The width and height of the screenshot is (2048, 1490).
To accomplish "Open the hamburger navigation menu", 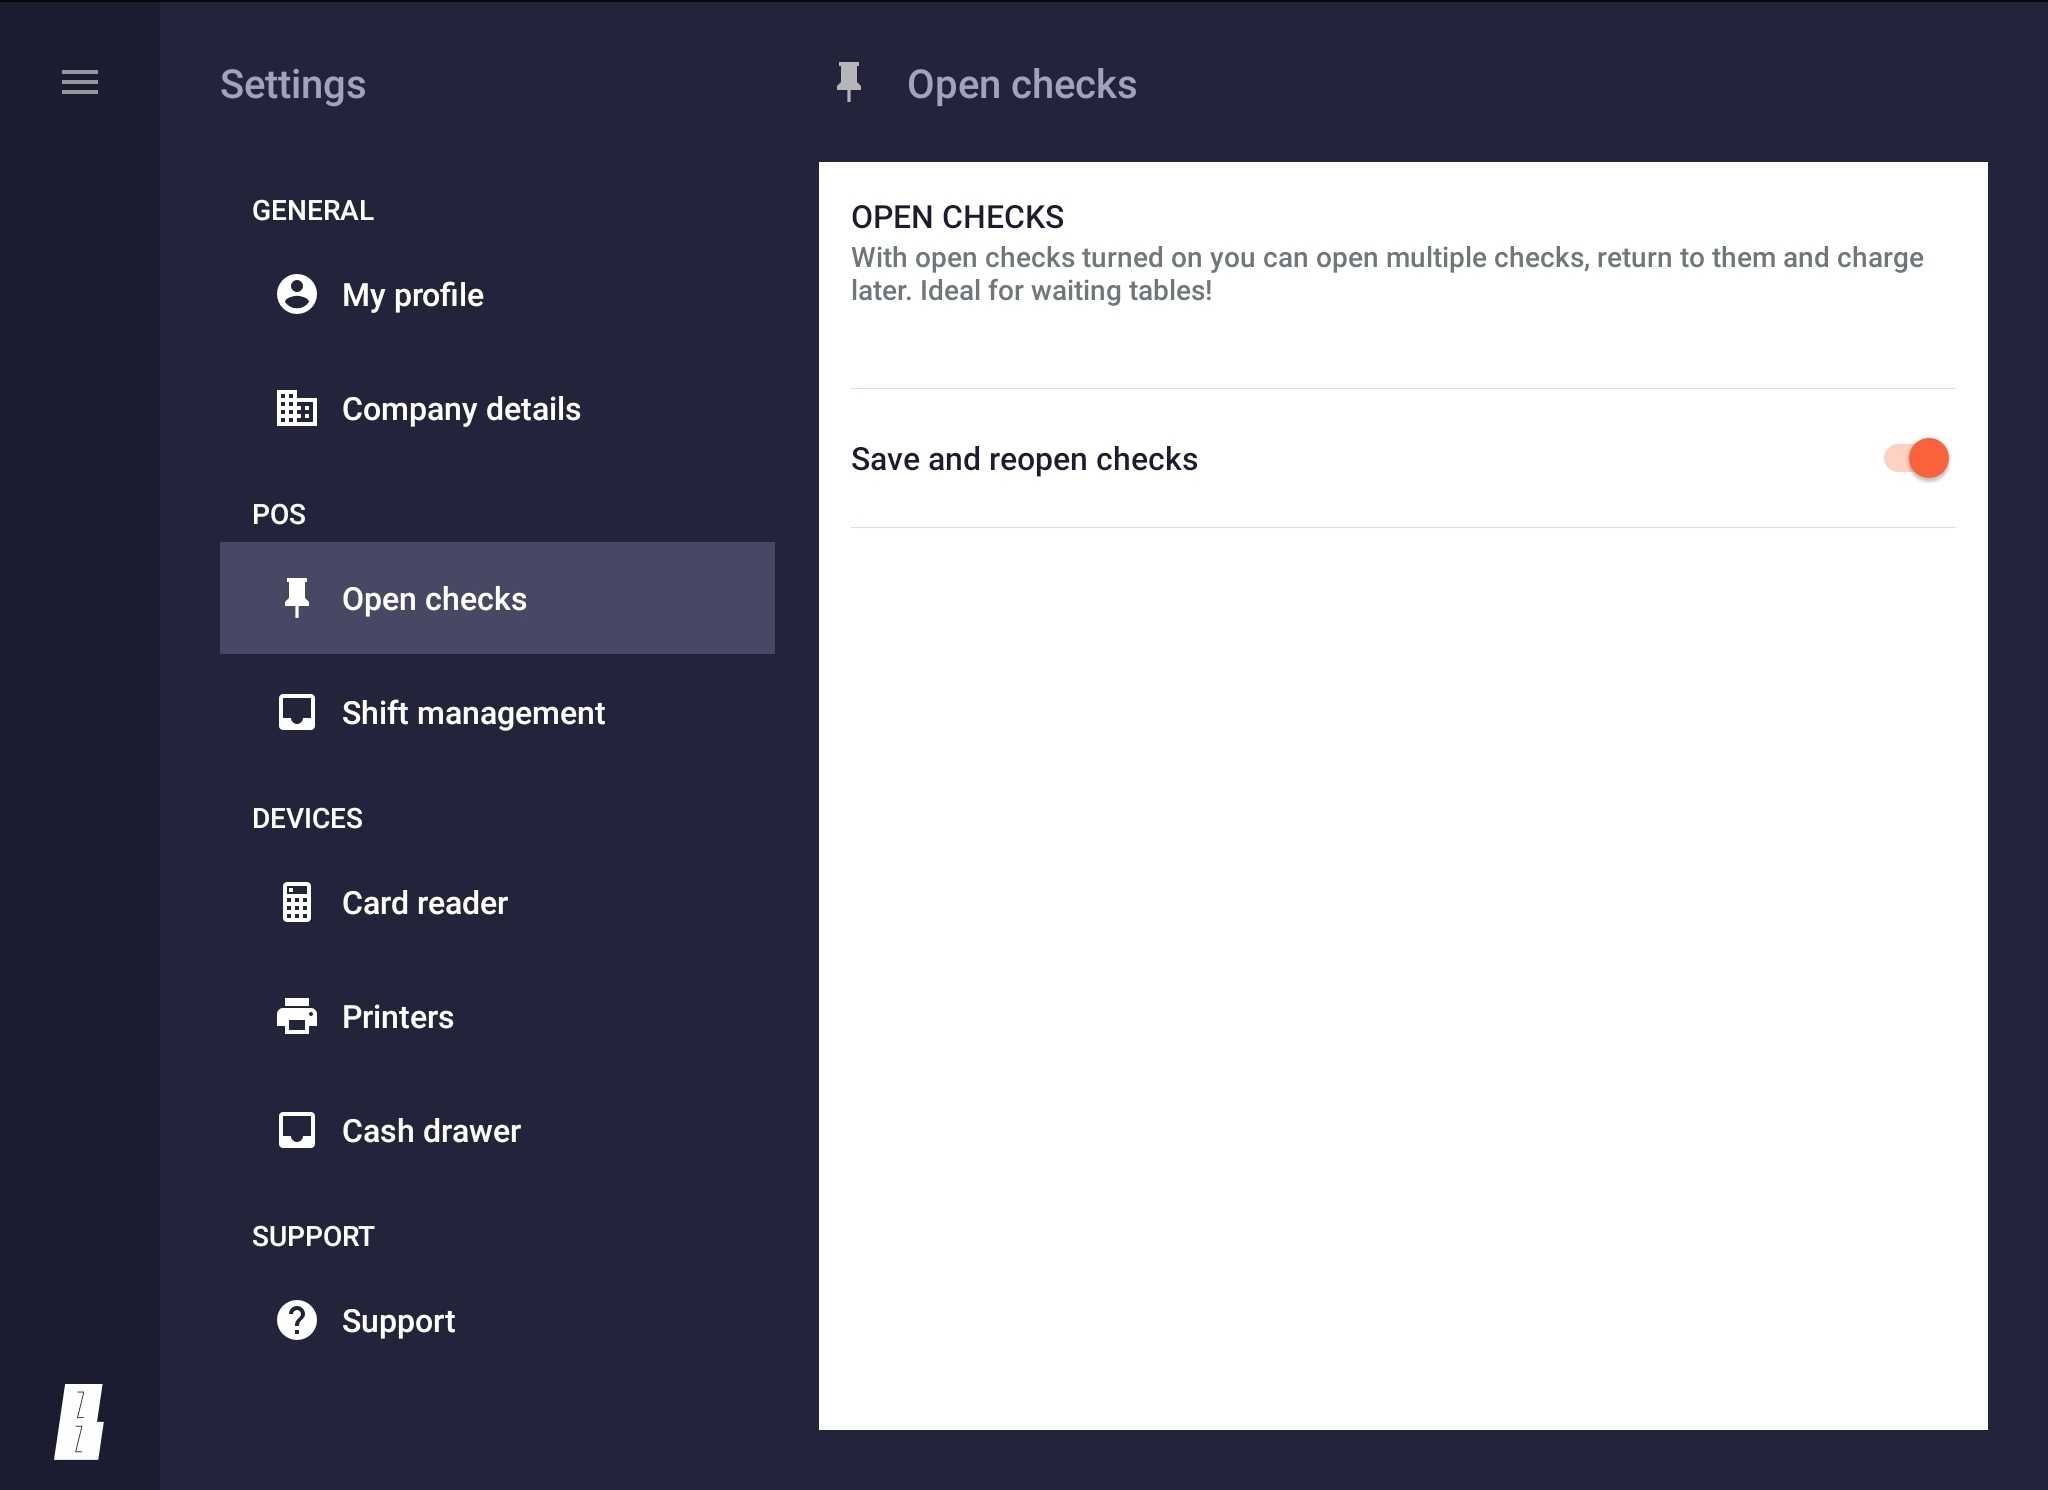I will (x=80, y=82).
